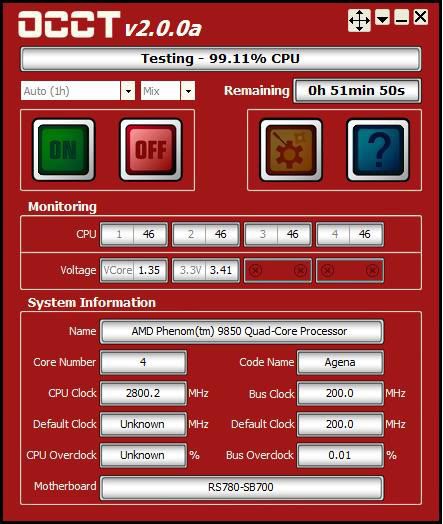Click the four-arrow move window icon
The height and width of the screenshot is (524, 443).
359,21
